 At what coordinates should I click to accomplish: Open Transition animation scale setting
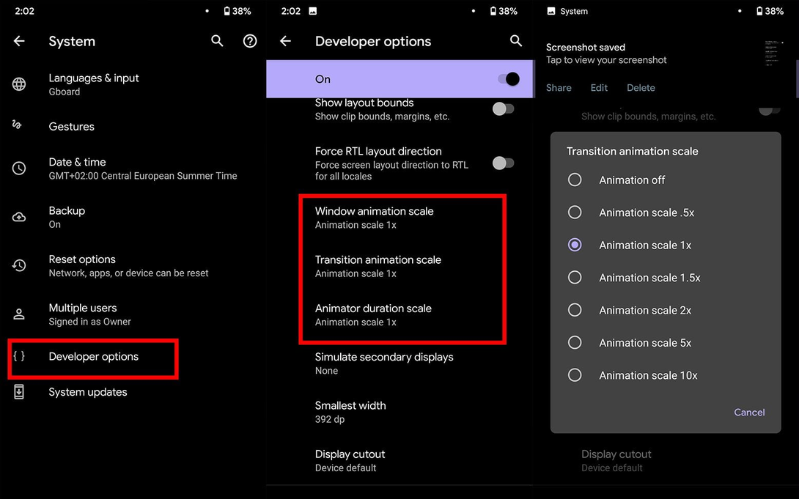coord(378,265)
